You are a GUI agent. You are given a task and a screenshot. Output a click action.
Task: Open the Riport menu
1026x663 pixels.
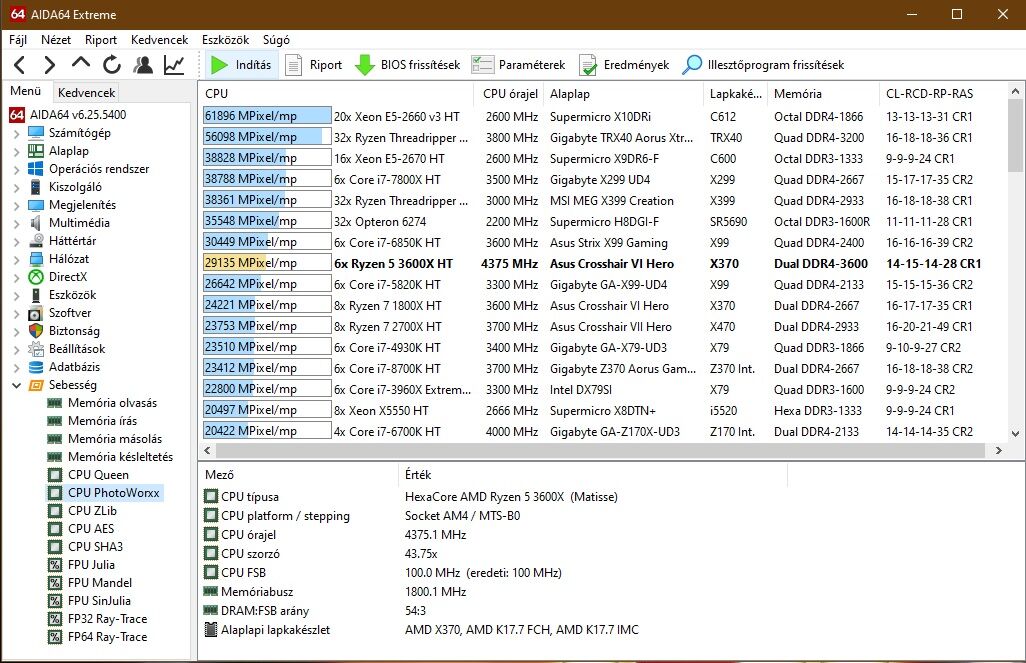(101, 40)
